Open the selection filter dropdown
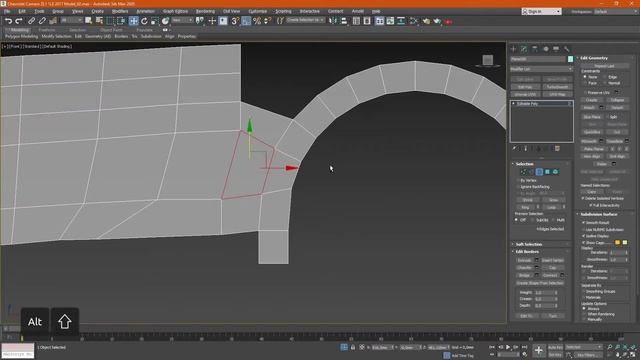Image resolution: width=640 pixels, height=360 pixels. [x=71, y=20]
